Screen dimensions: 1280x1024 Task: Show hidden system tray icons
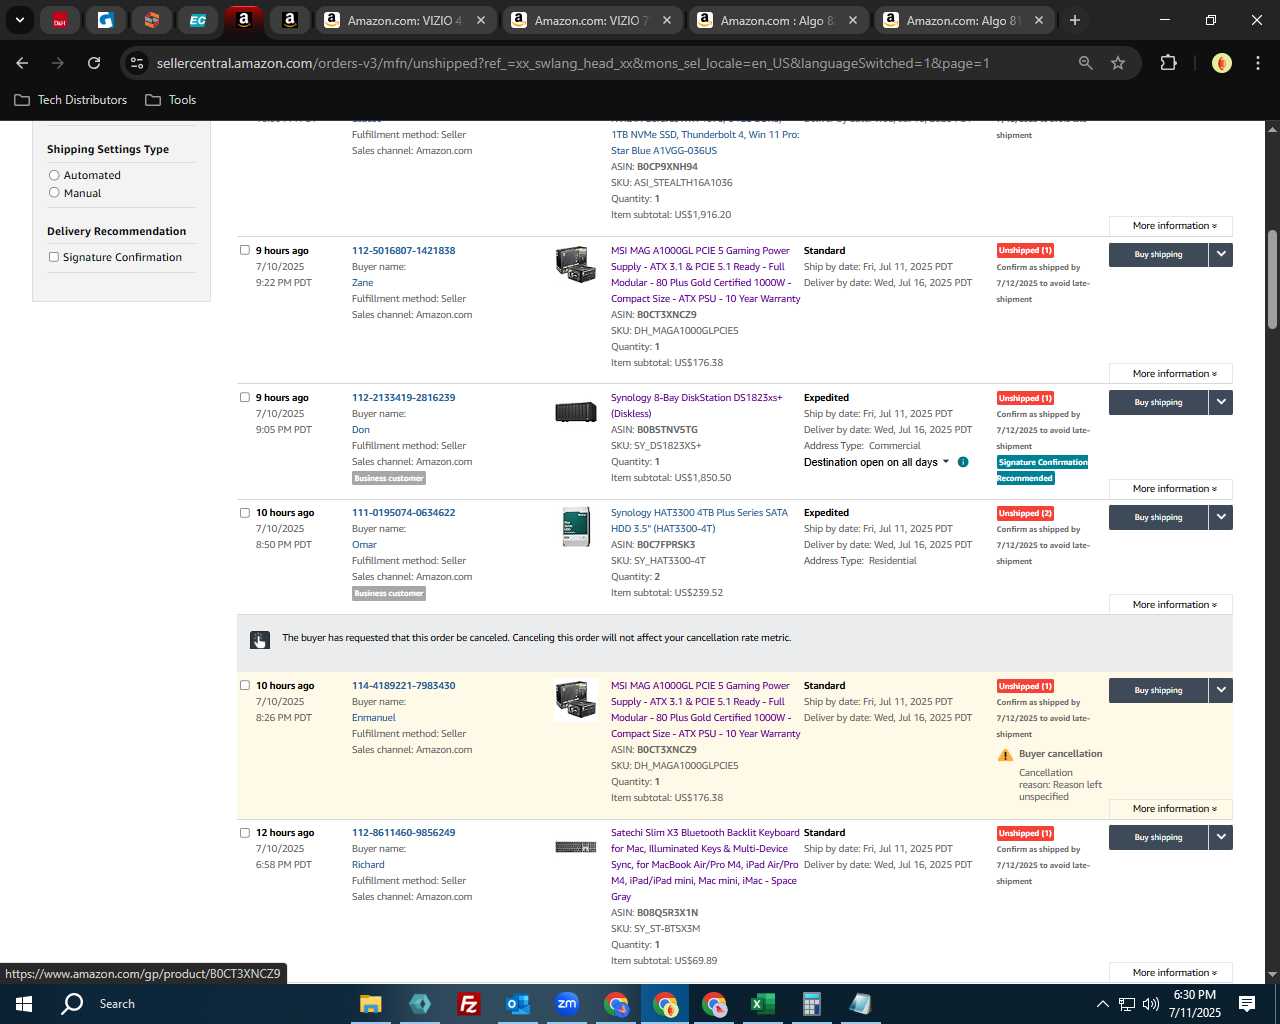coord(1102,1004)
